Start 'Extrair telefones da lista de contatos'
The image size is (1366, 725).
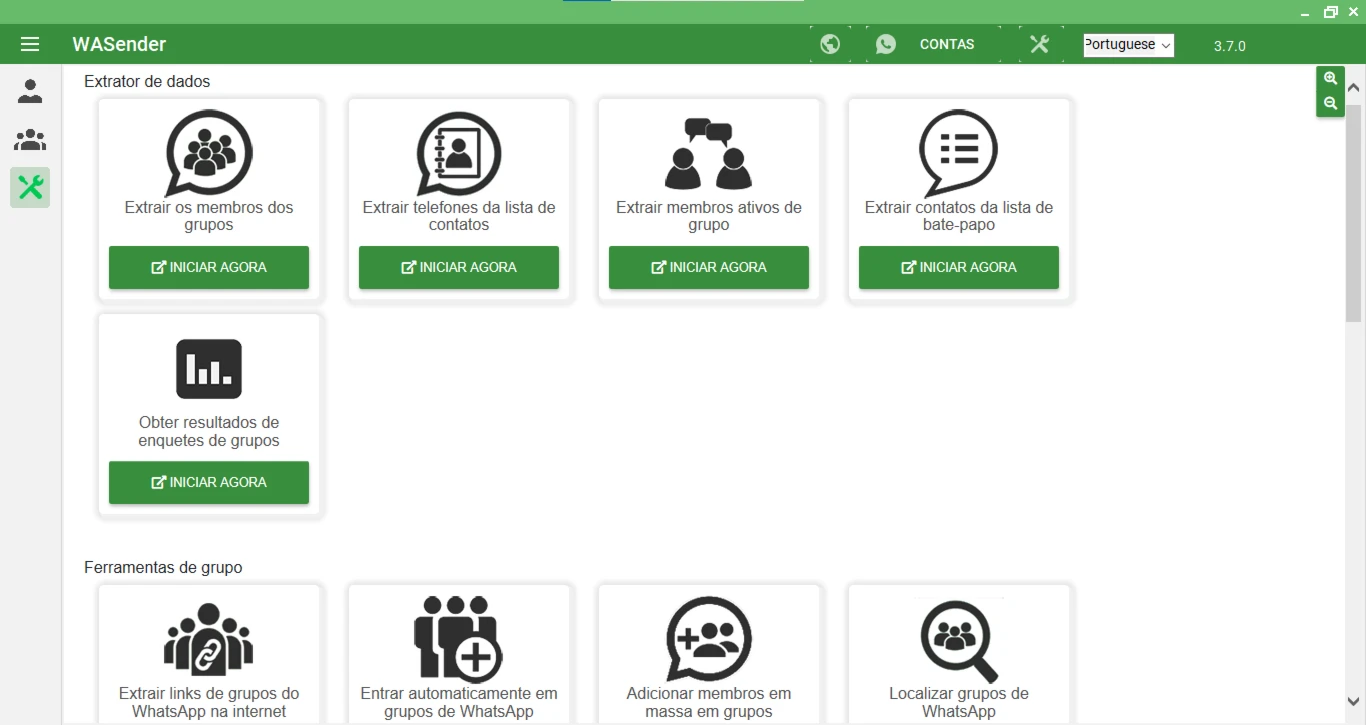[459, 267]
